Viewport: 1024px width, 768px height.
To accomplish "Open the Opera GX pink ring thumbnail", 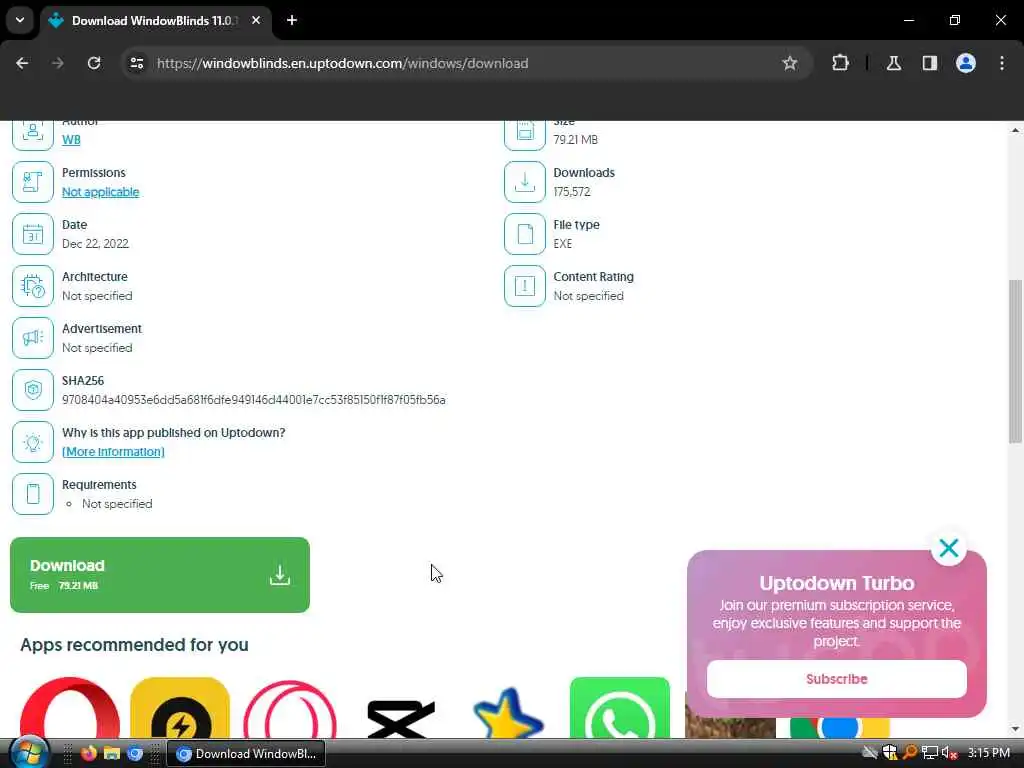I will 290,708.
